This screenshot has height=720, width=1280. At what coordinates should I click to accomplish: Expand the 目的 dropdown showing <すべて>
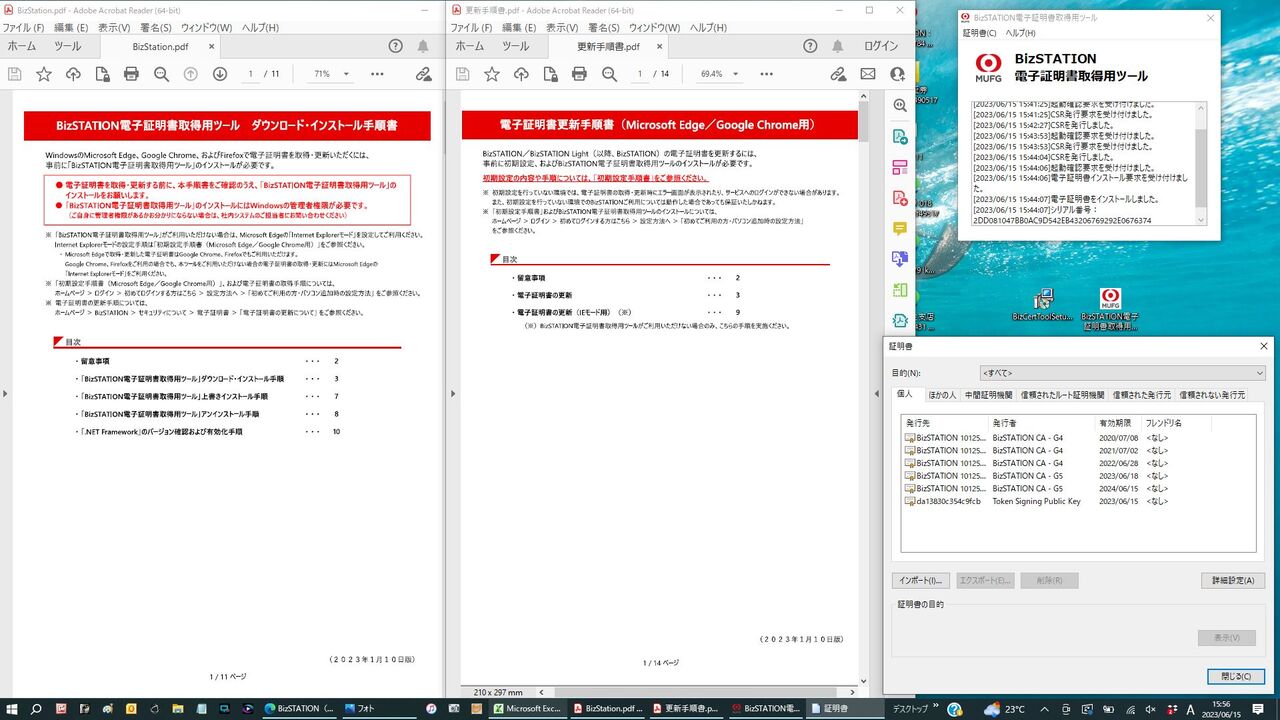click(1122, 373)
